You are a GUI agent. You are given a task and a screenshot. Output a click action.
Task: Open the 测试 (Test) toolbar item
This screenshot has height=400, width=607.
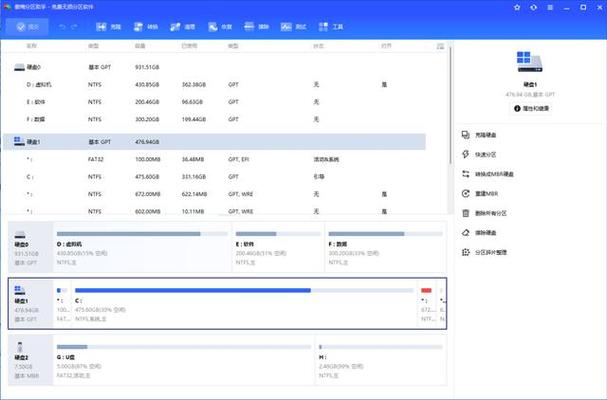pos(295,26)
